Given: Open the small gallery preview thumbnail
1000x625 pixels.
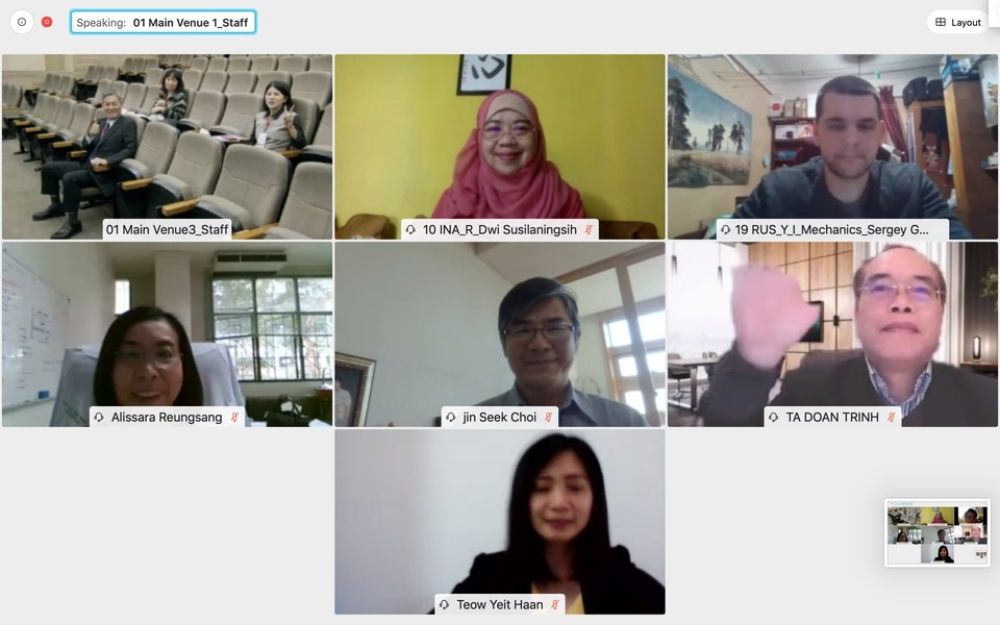Looking at the screenshot, I should click(x=937, y=533).
